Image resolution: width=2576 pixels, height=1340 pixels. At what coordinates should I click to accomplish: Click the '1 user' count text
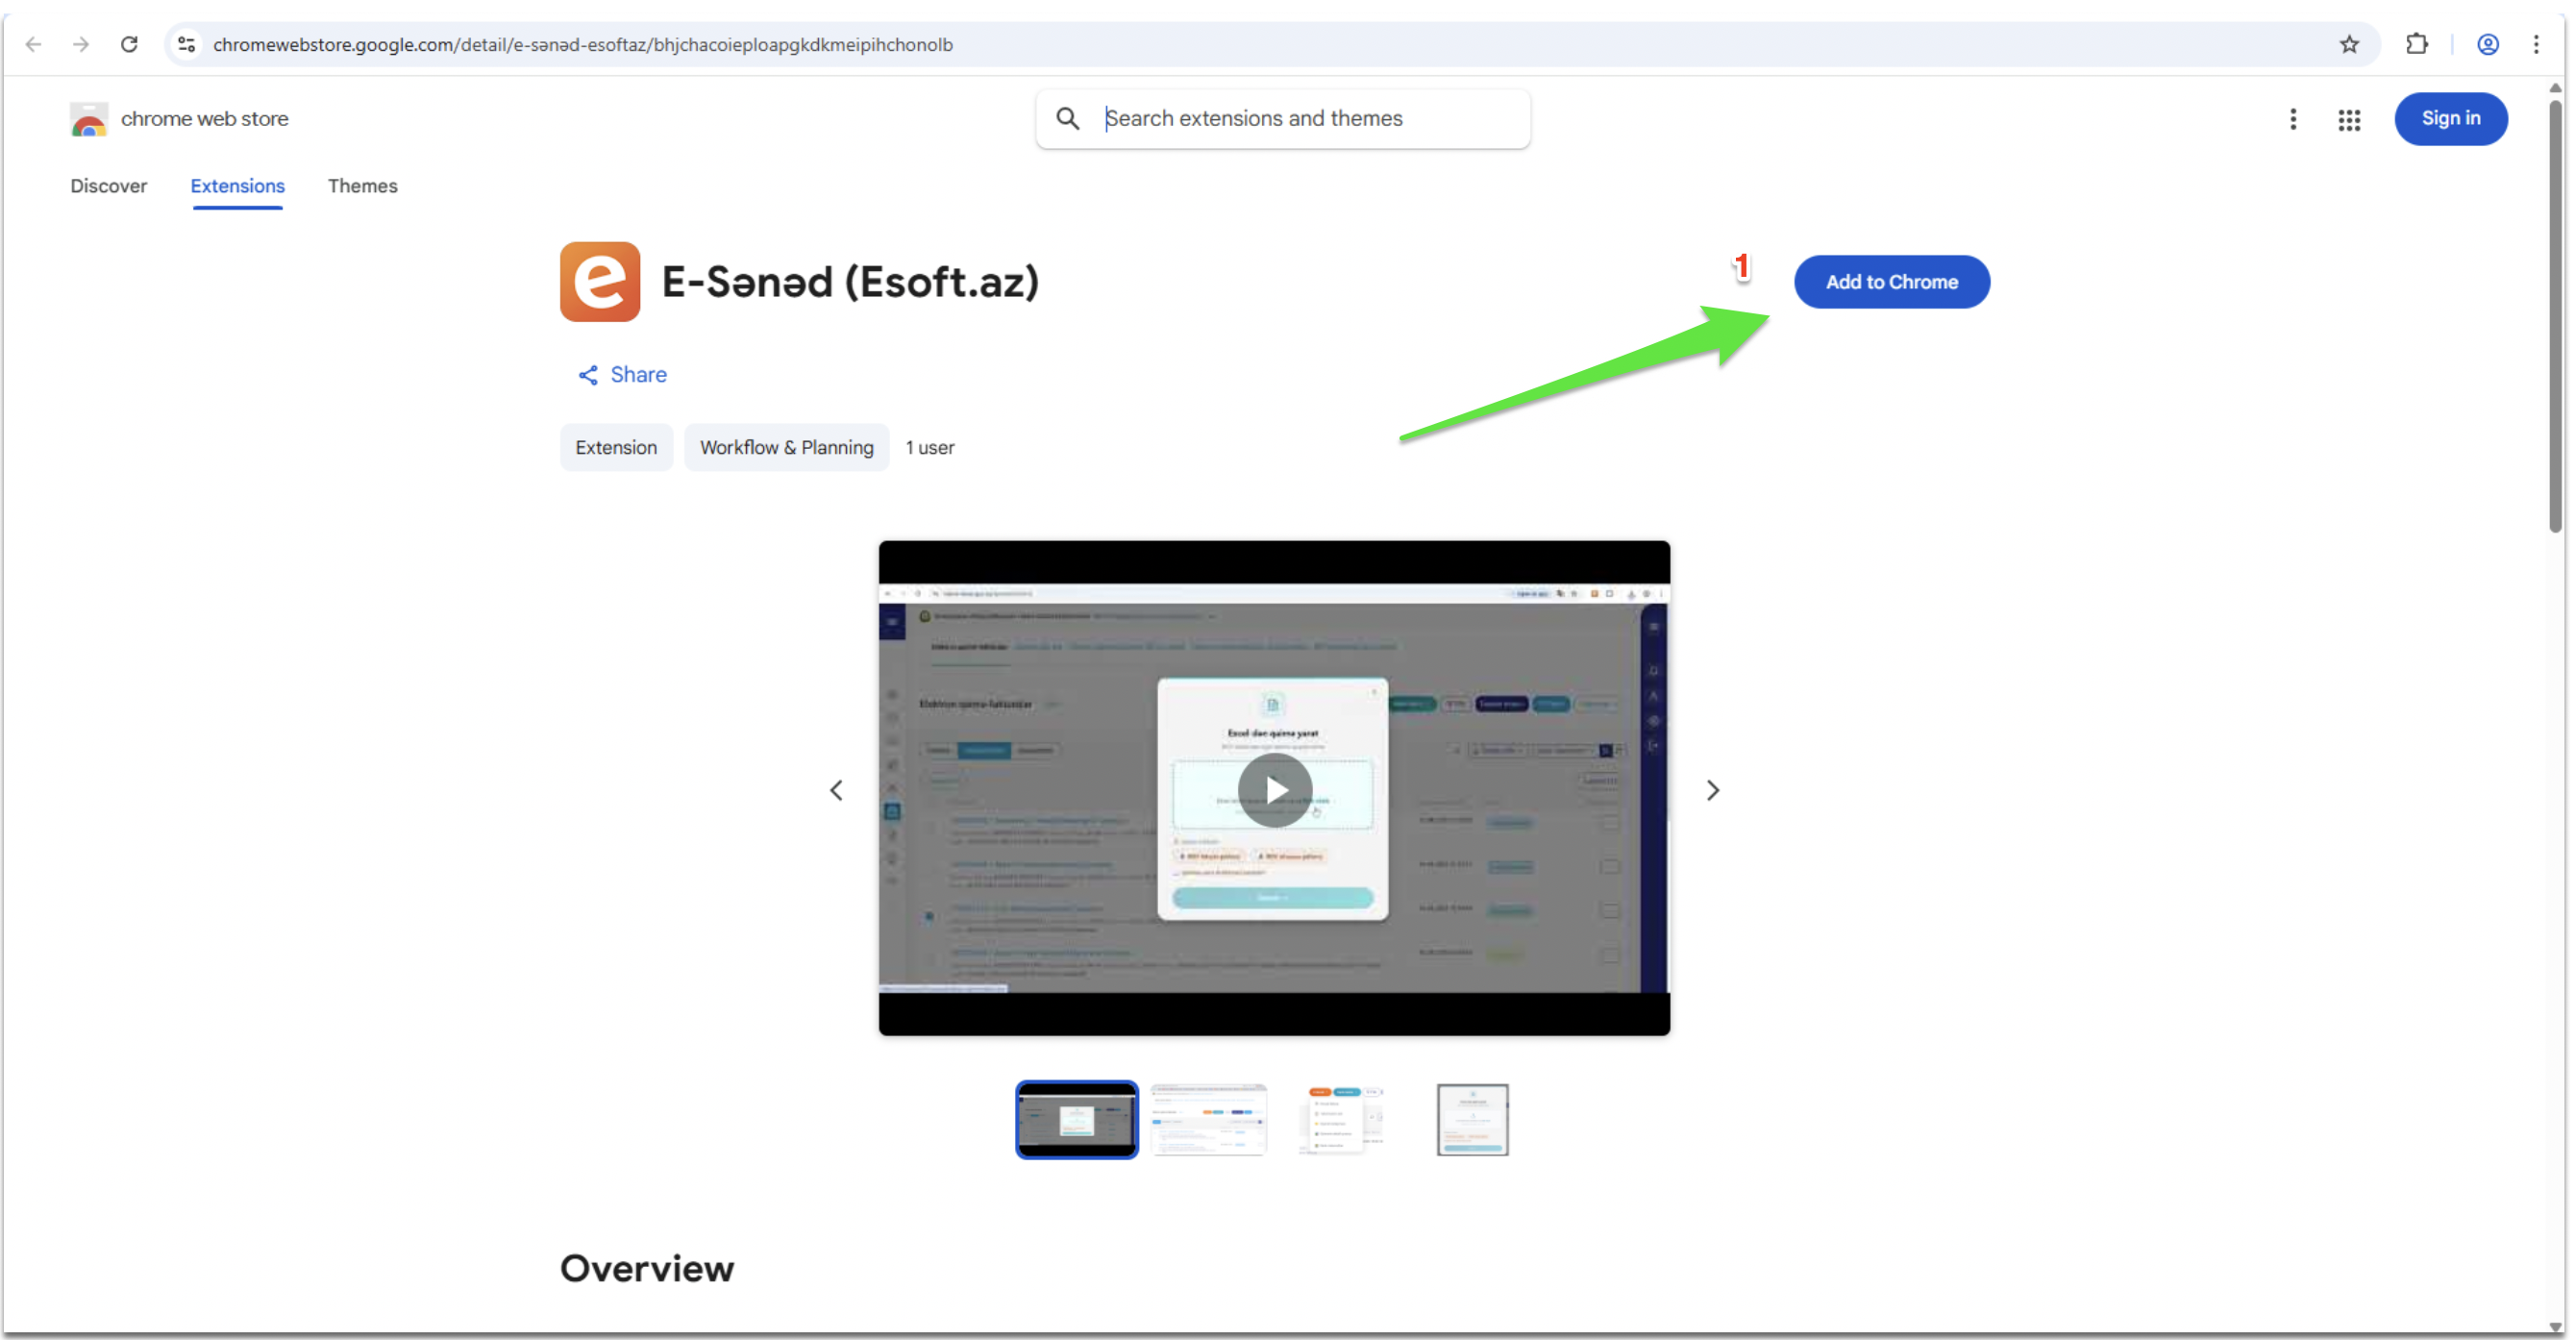tap(930, 448)
